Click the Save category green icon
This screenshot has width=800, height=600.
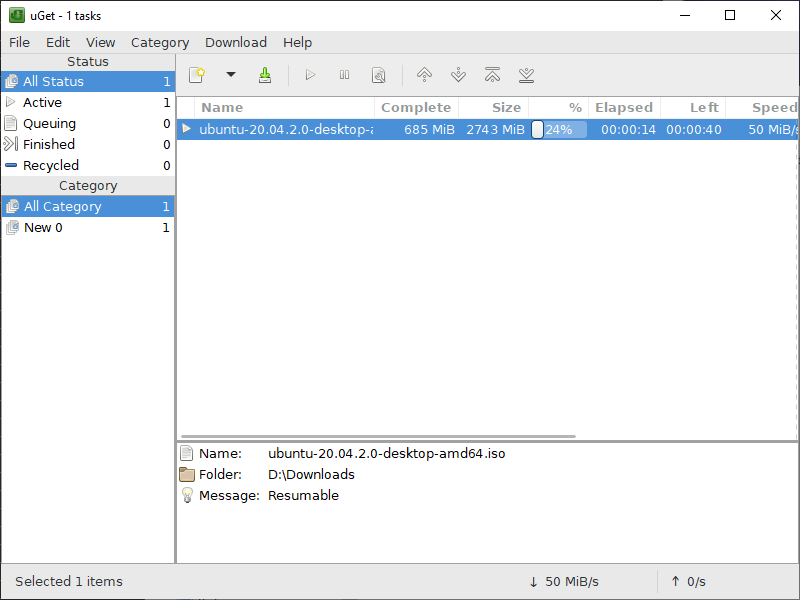[264, 75]
